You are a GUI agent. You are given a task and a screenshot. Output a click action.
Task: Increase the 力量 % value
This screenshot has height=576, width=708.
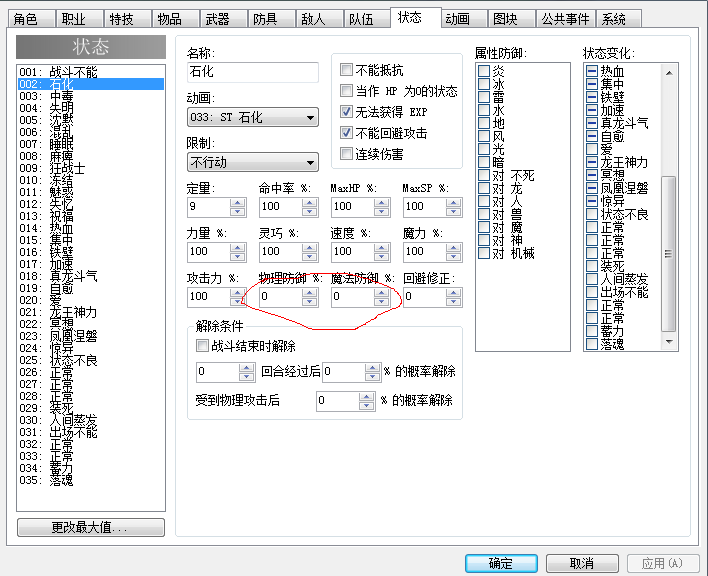(238, 248)
